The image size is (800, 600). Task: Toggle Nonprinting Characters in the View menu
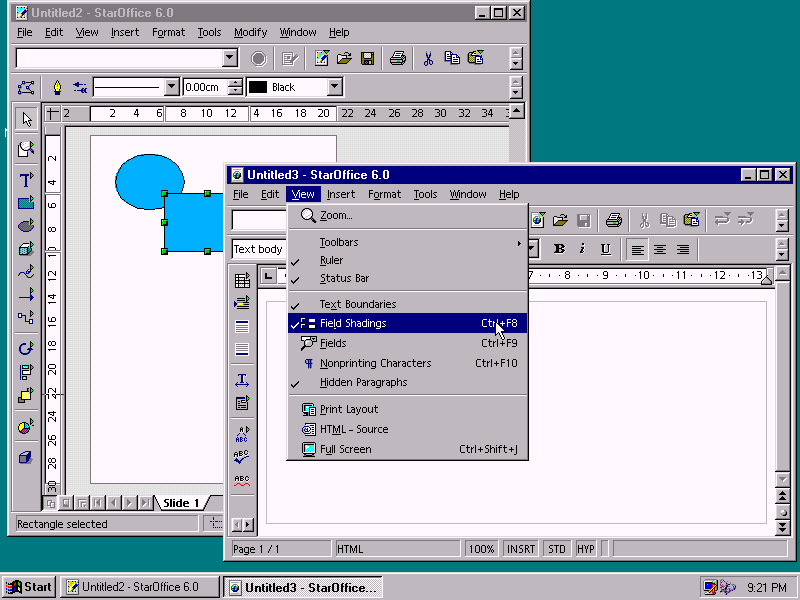point(407,363)
